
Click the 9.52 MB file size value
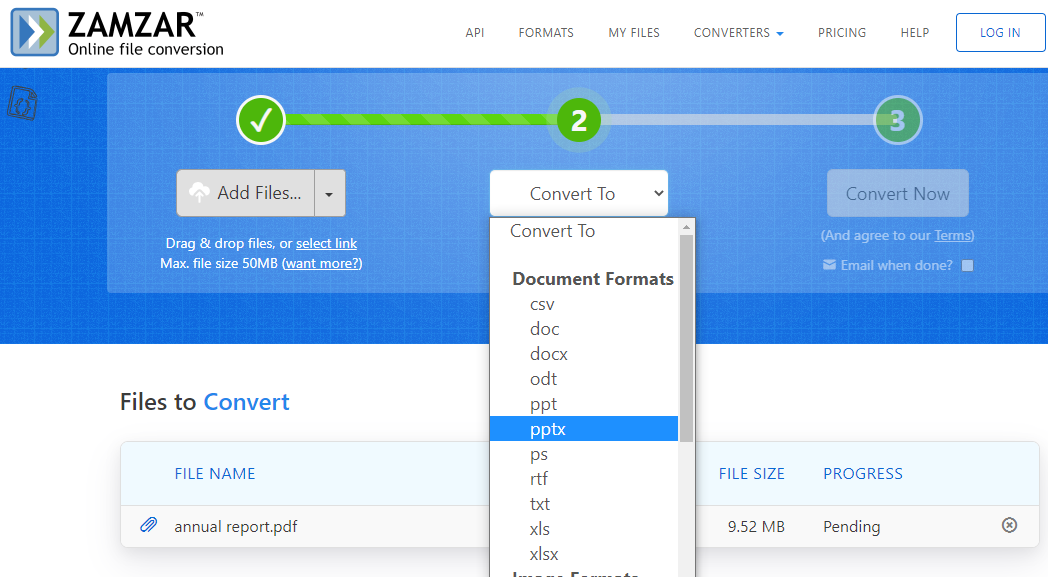756,527
